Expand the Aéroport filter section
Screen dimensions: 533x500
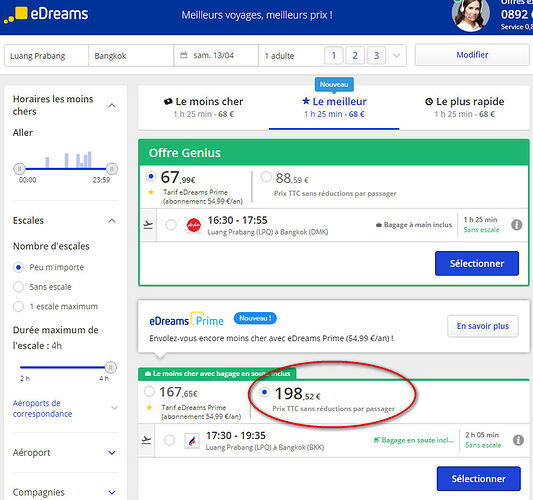click(x=112, y=453)
